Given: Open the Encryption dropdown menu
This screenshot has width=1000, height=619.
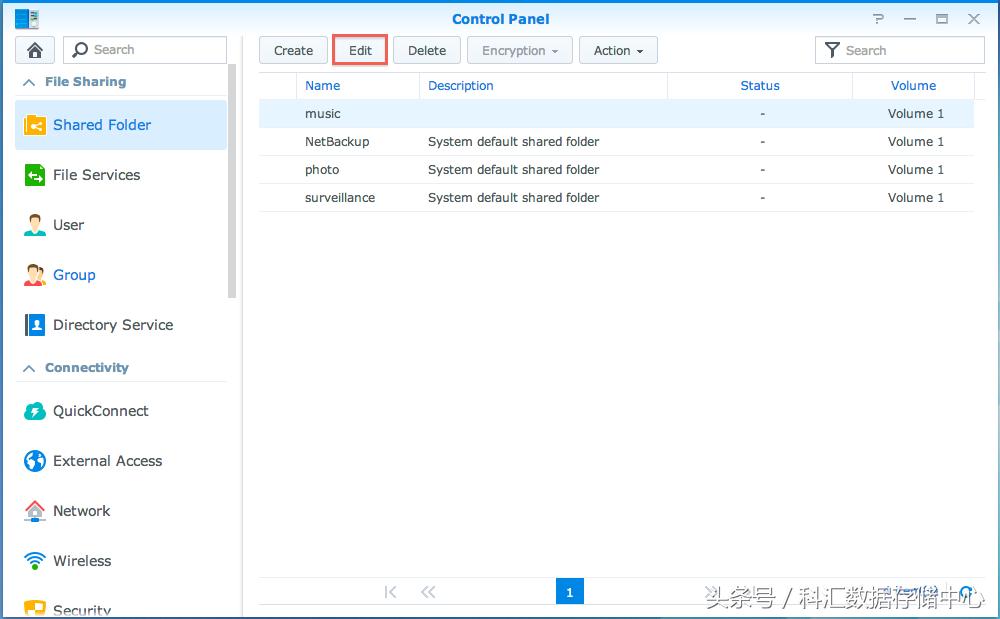Looking at the screenshot, I should [x=519, y=51].
